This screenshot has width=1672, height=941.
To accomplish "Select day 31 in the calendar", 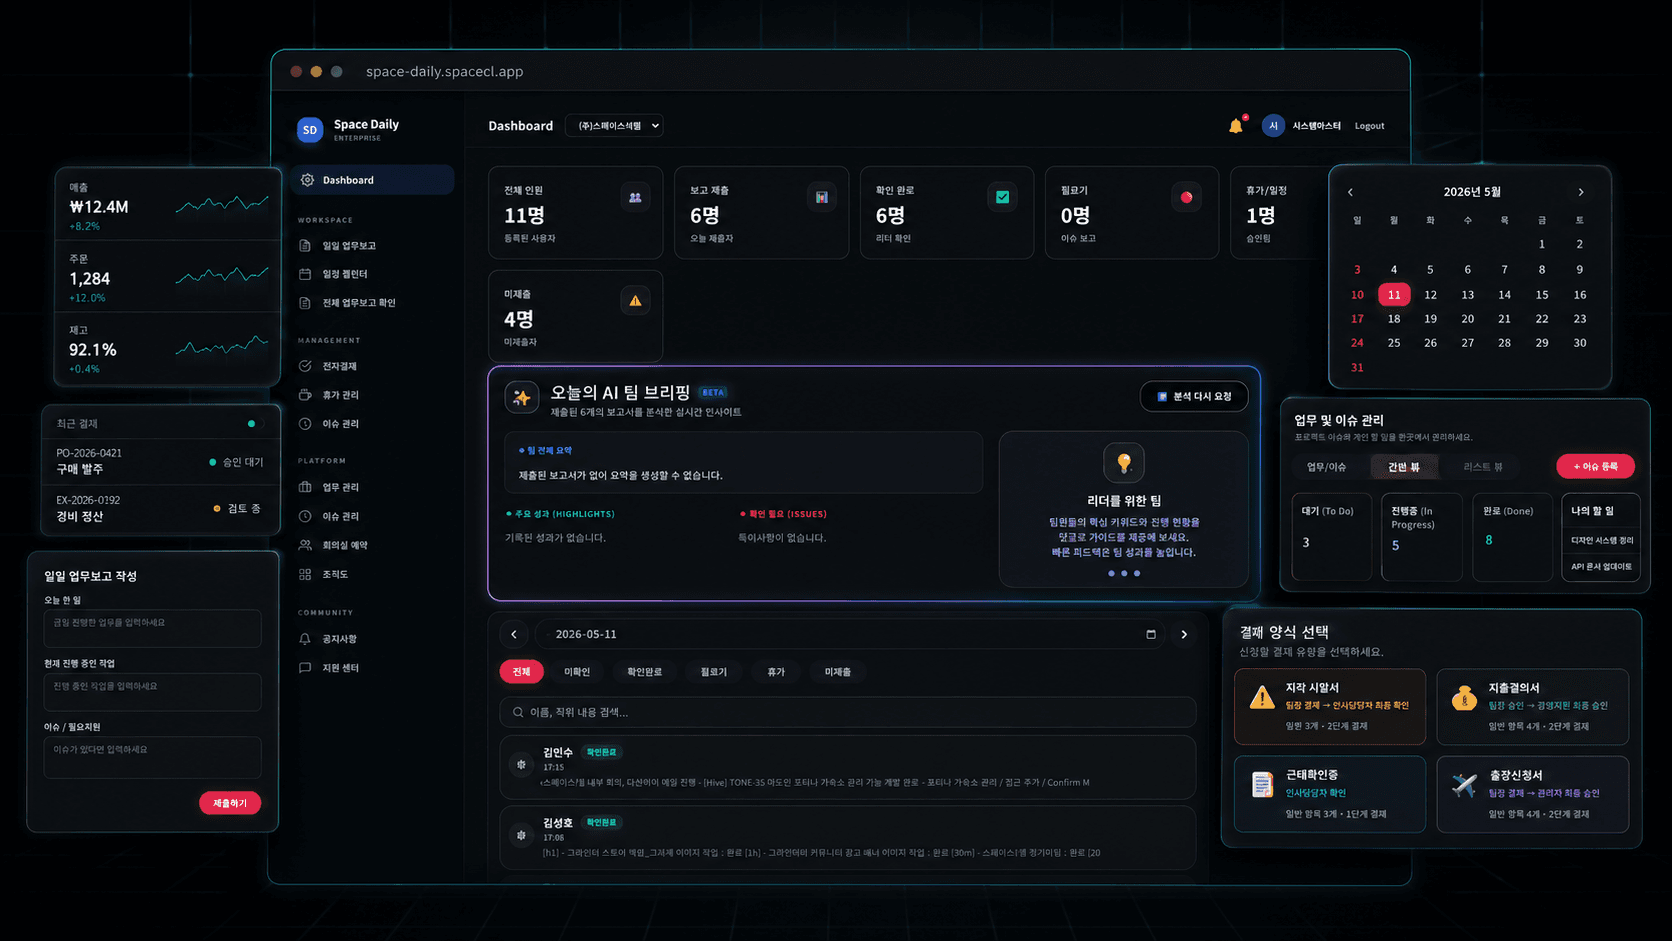I will (x=1357, y=368).
